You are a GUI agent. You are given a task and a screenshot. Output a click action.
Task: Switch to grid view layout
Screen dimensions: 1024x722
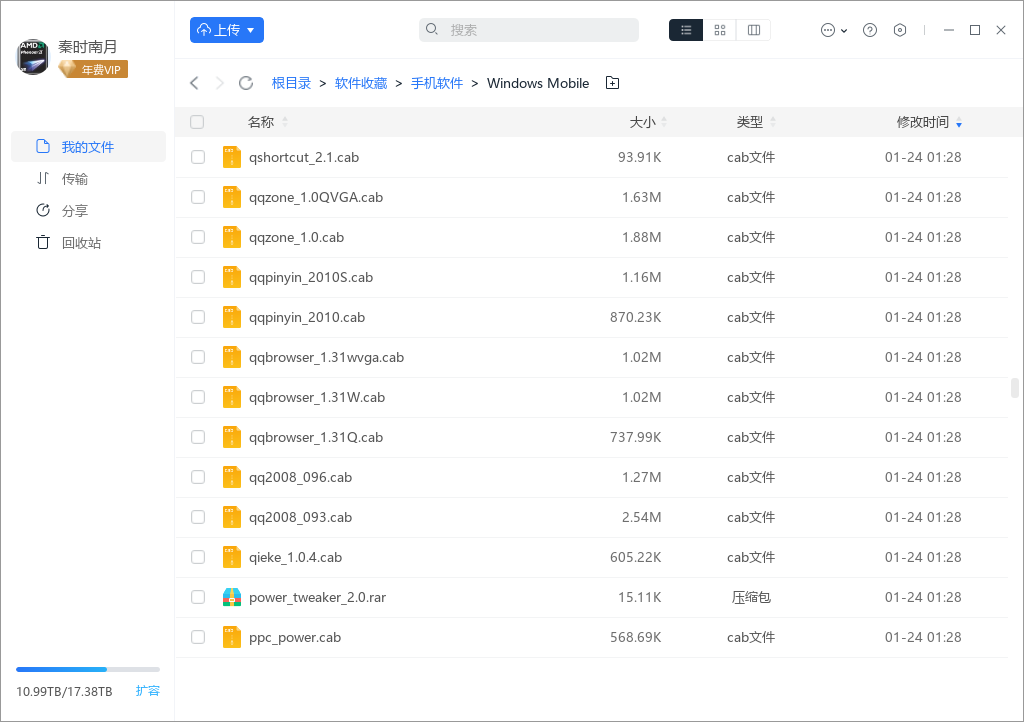720,30
